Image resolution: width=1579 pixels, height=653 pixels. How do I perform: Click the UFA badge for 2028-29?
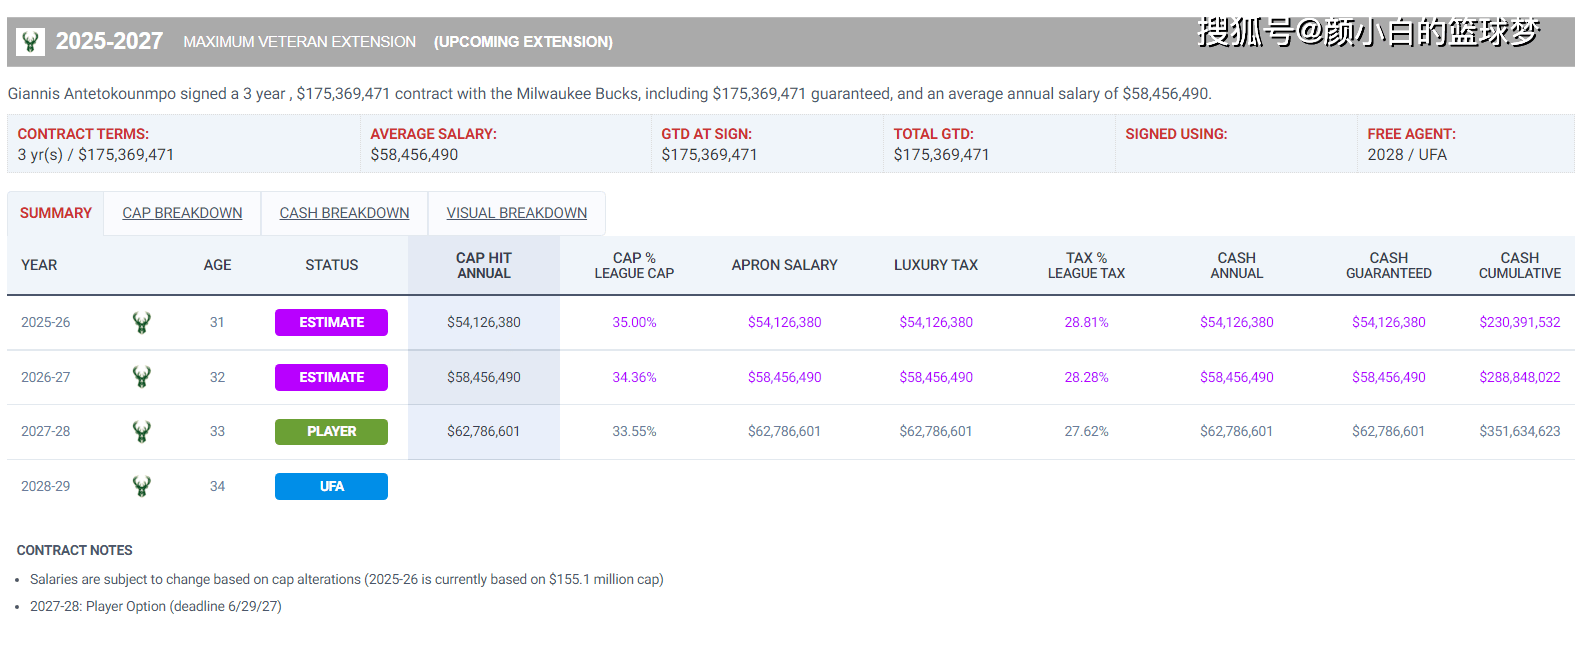(331, 486)
